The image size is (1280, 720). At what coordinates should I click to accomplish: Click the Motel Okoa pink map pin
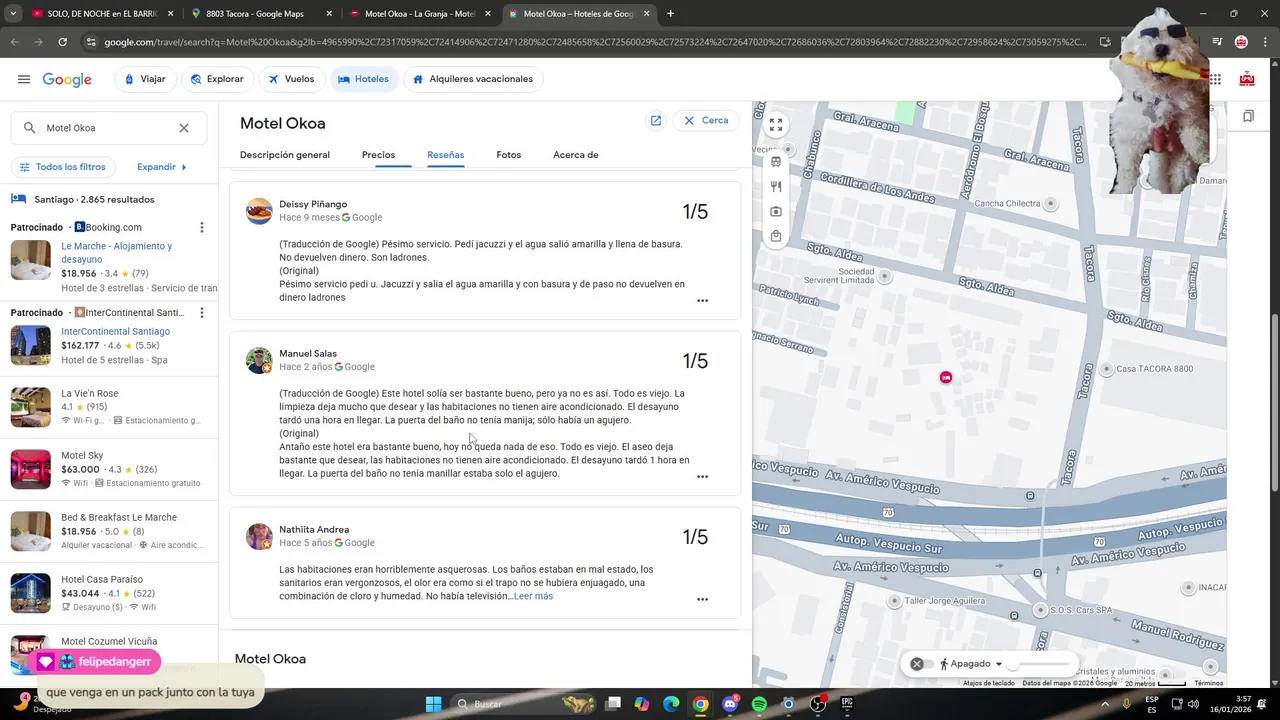point(946,377)
